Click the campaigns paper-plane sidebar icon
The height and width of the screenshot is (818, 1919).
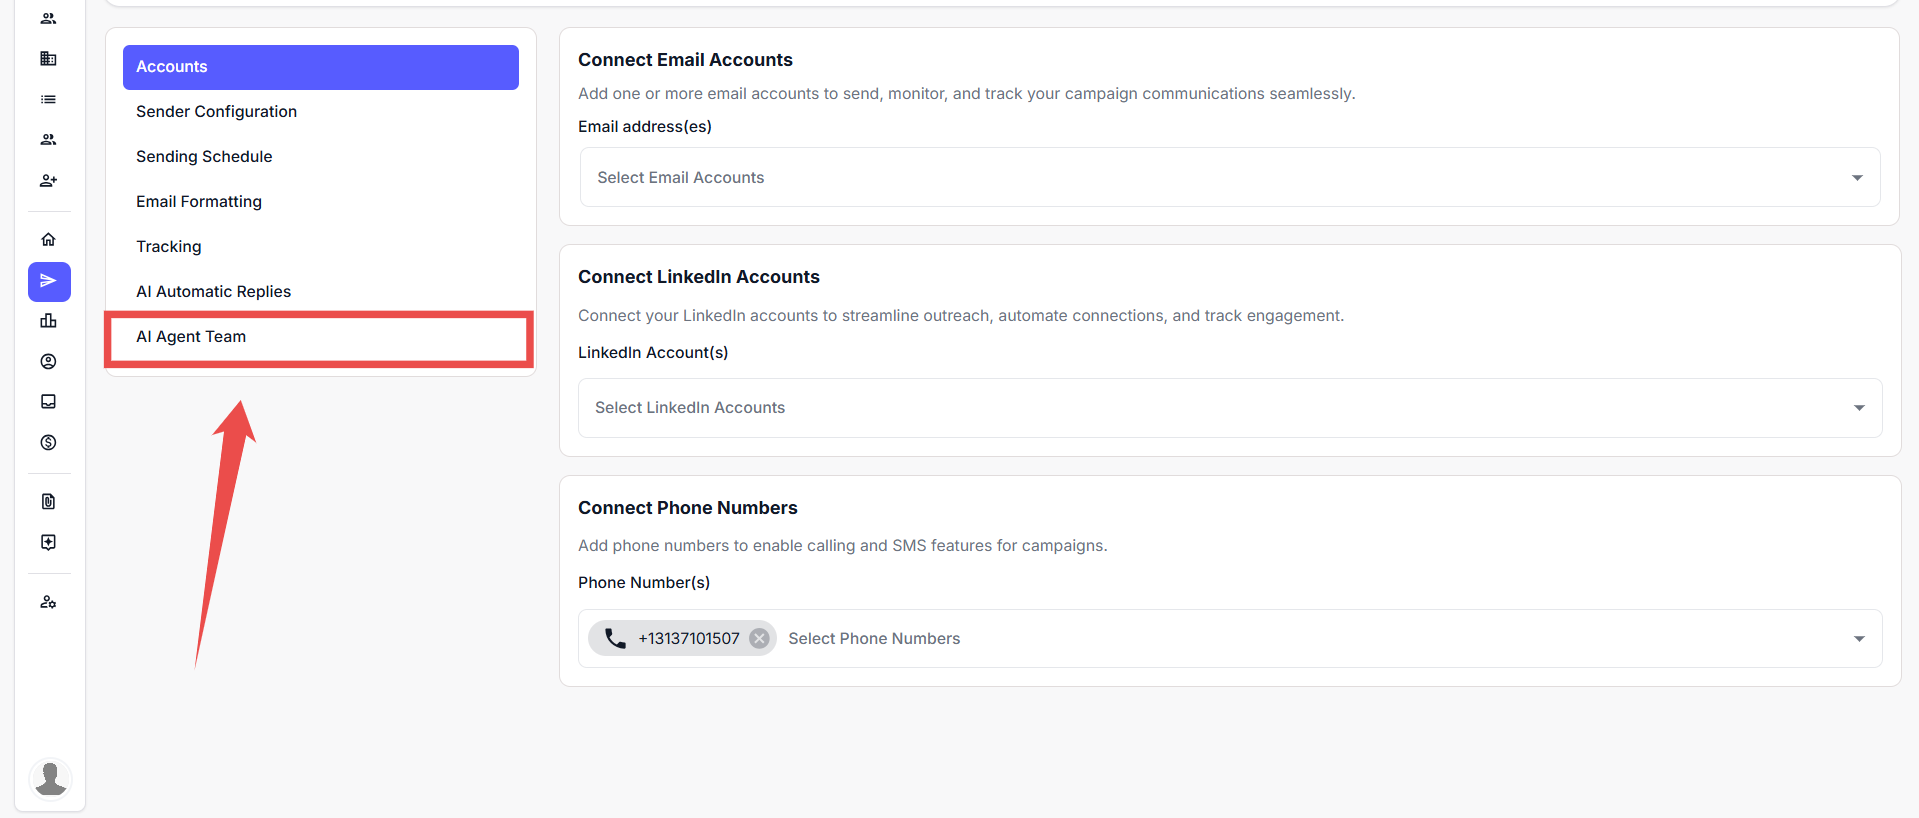pyautogui.click(x=49, y=282)
